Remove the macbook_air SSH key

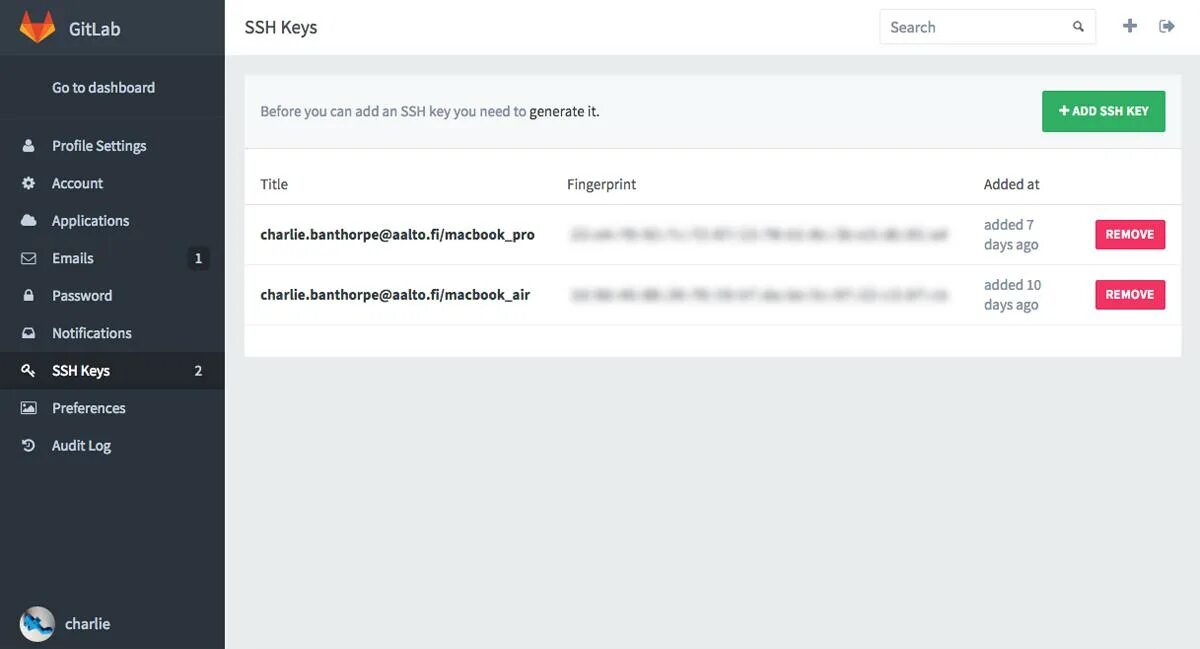pos(1130,294)
